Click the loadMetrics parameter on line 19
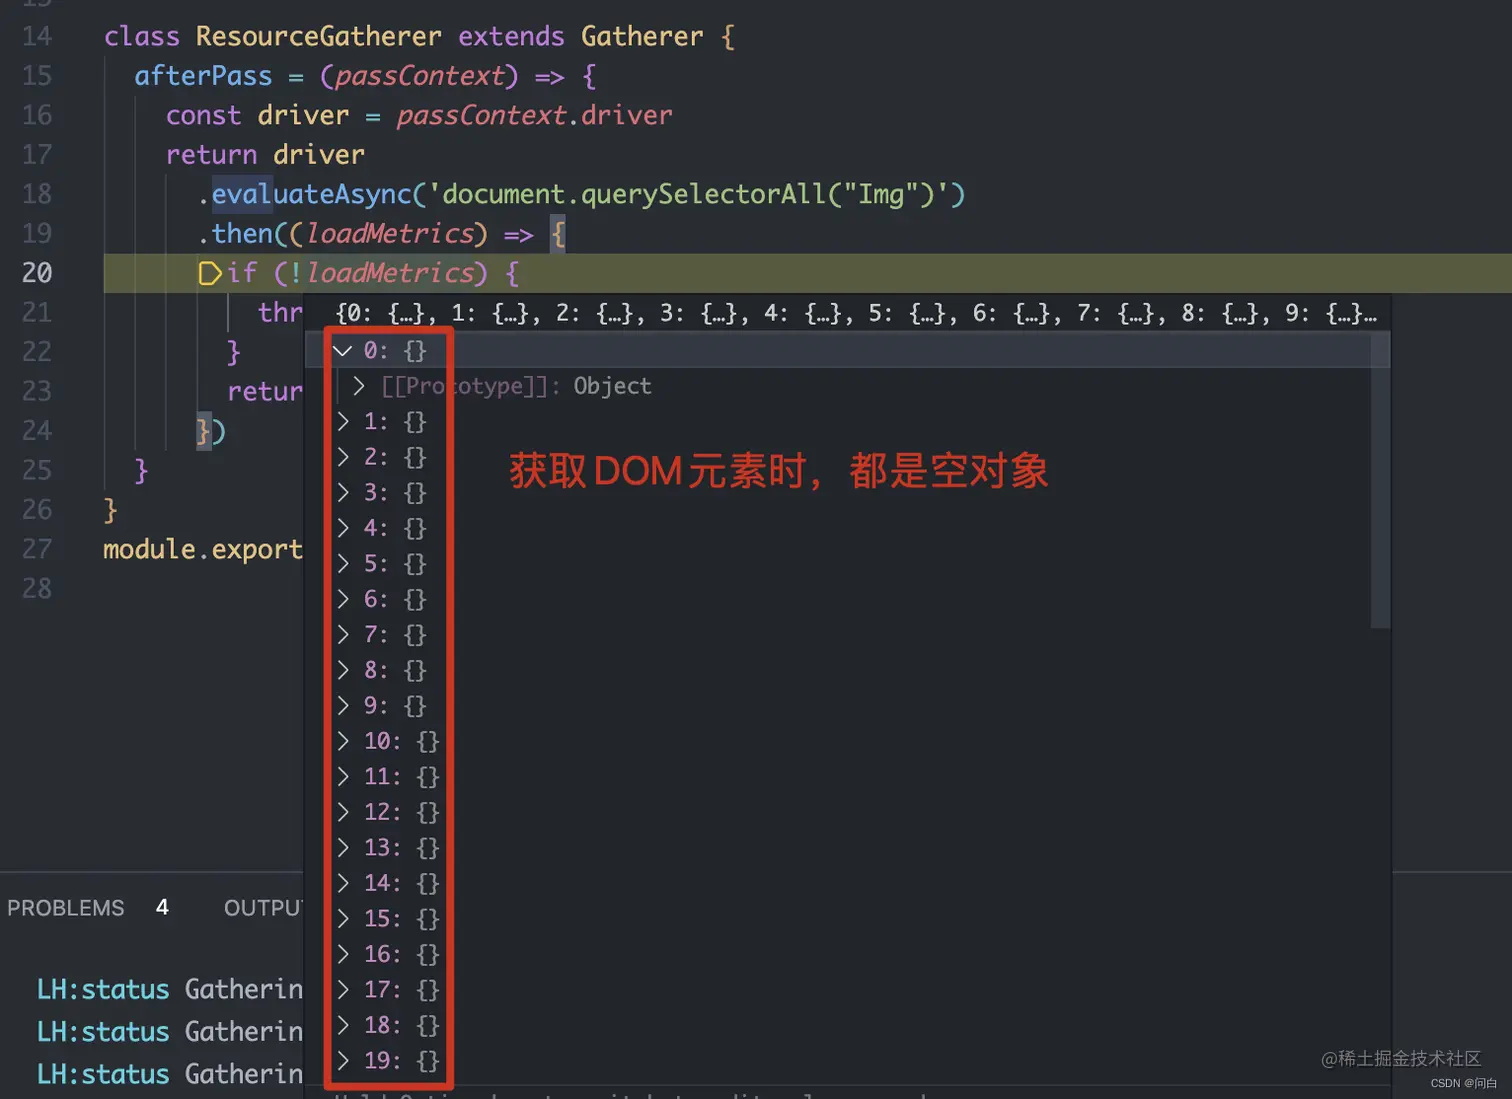The height and width of the screenshot is (1099, 1512). point(390,234)
